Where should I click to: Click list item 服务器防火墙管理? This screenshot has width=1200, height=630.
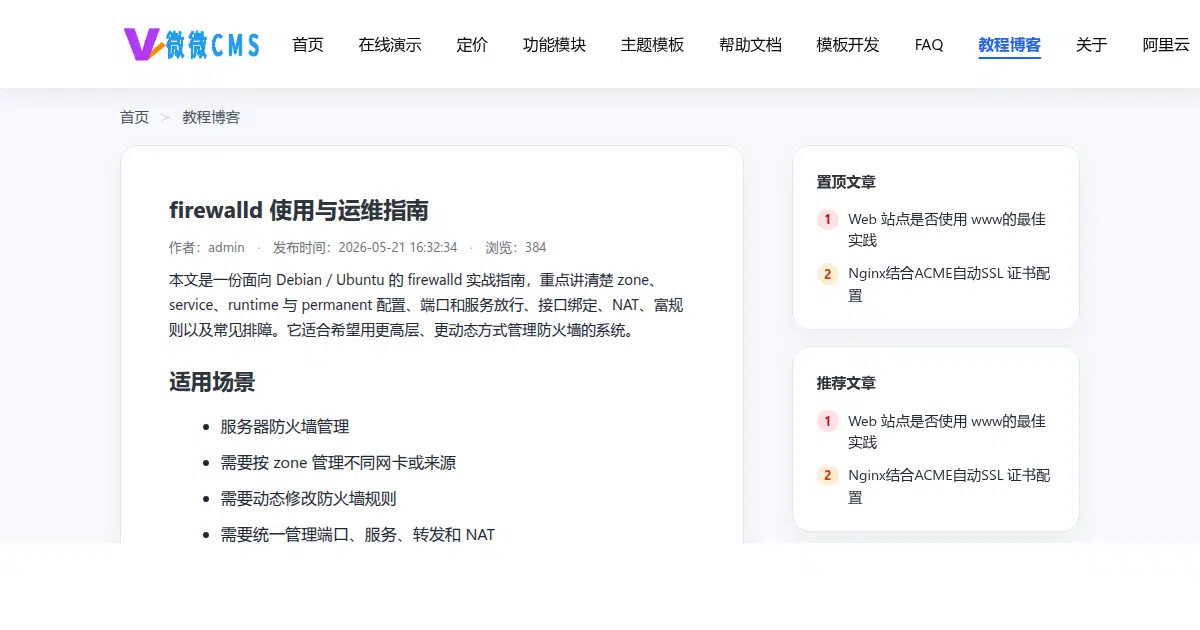284,426
